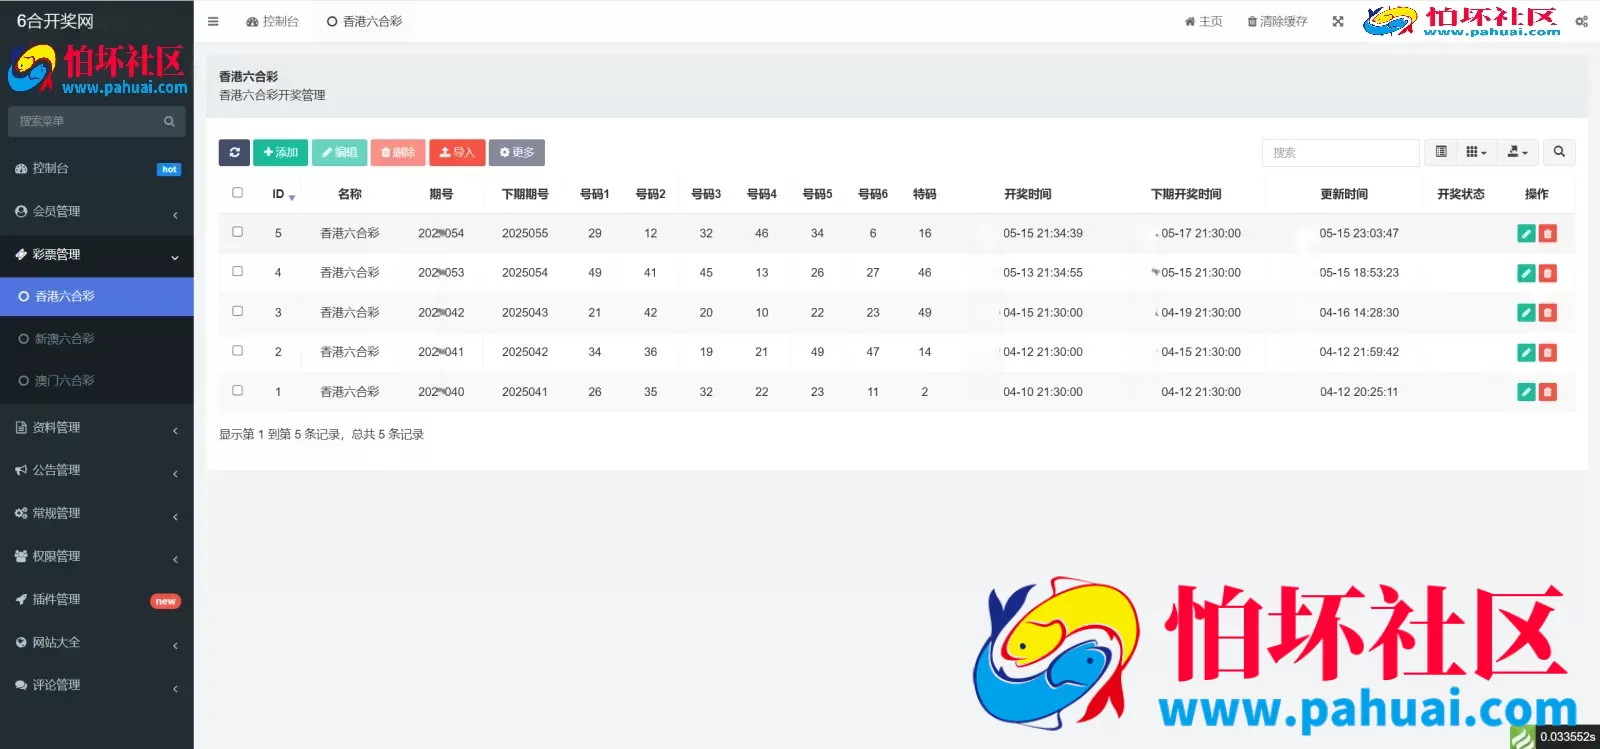Check the checkbox for row ID 5
Viewport: 1600px width, 749px height.
[237, 231]
